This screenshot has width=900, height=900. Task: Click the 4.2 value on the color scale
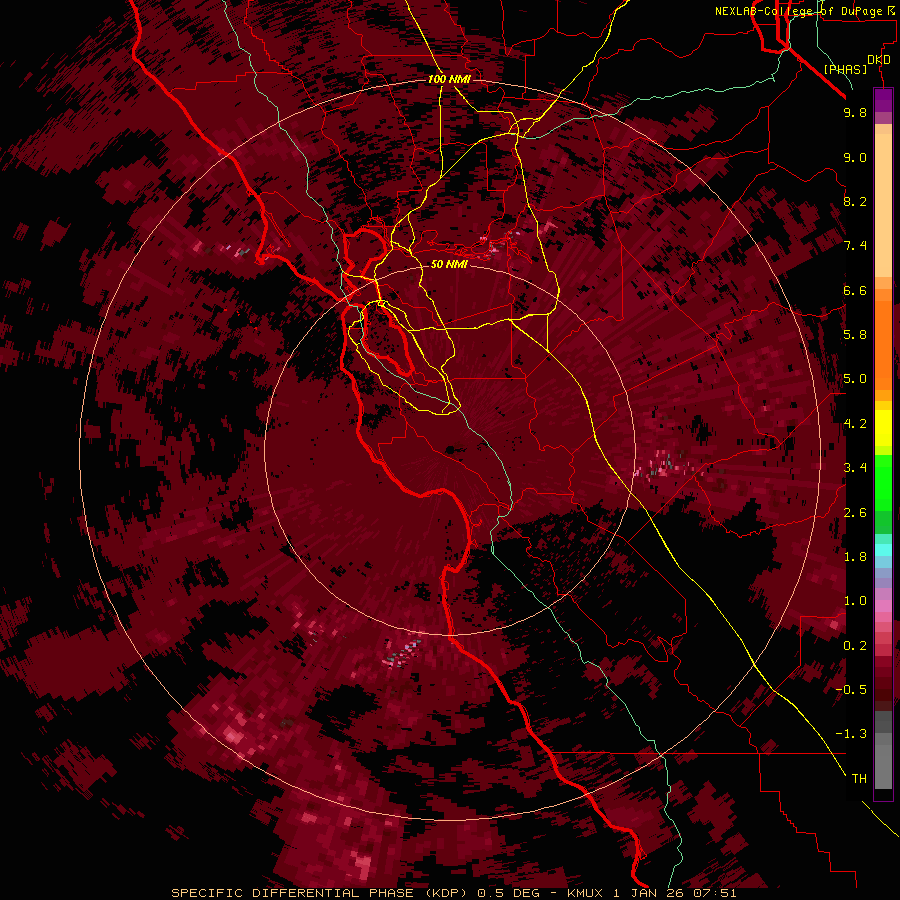click(x=855, y=424)
